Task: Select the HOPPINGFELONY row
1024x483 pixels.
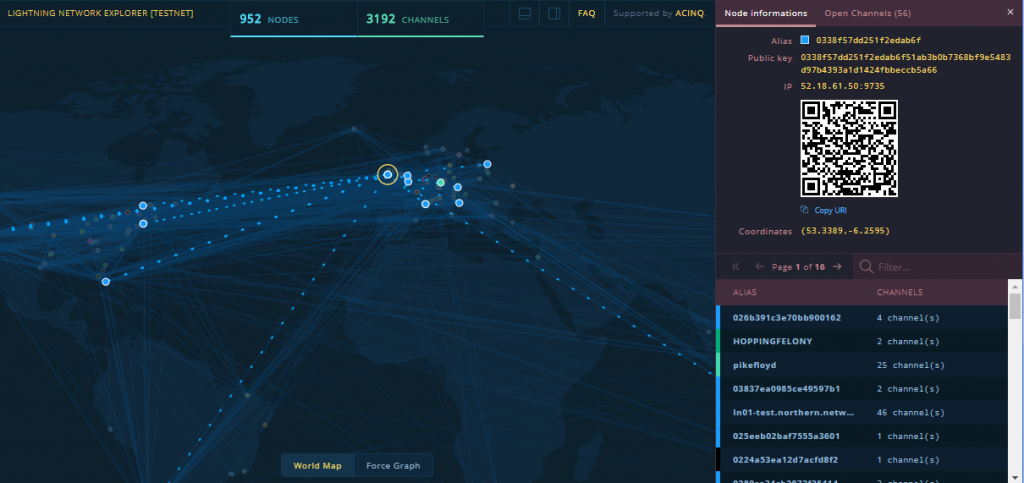Action: (x=862, y=341)
